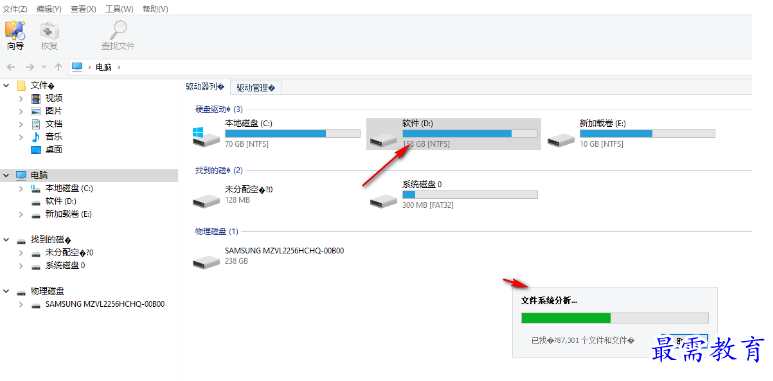Select the 软件 (D:) drive tile
The image size is (773, 381).
[x=454, y=134]
